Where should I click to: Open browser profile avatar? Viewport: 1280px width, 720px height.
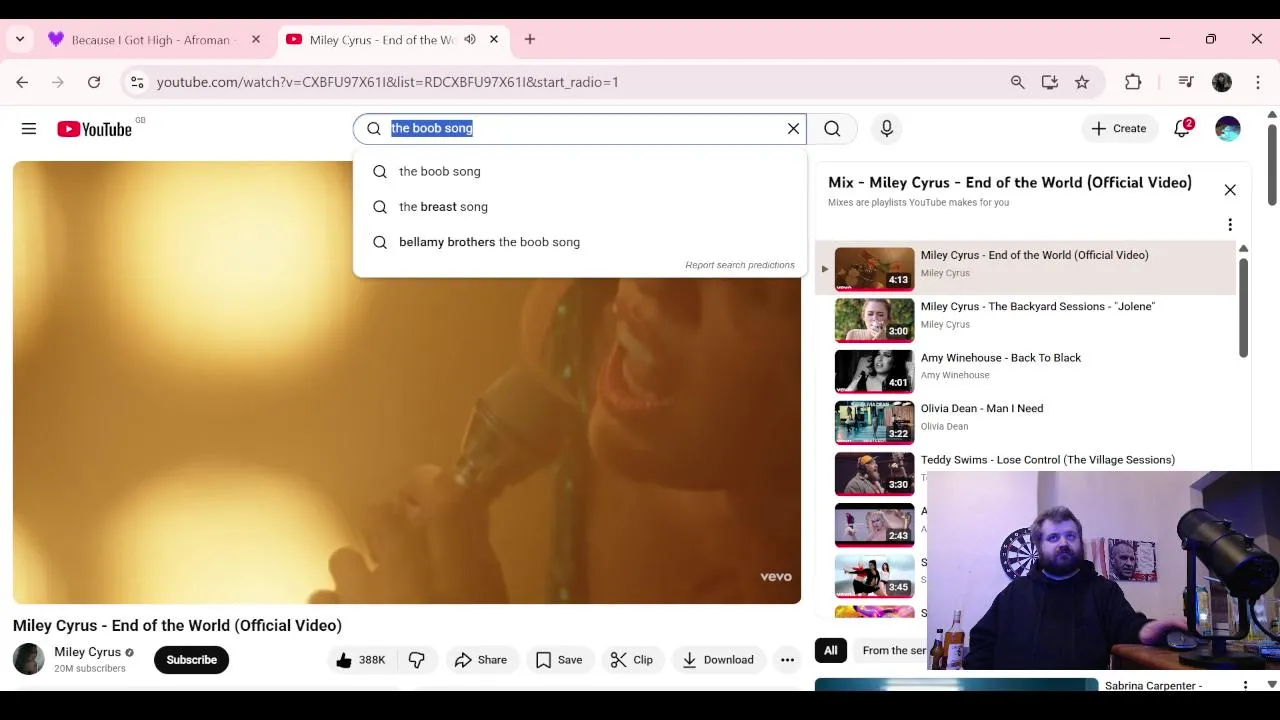1222,82
